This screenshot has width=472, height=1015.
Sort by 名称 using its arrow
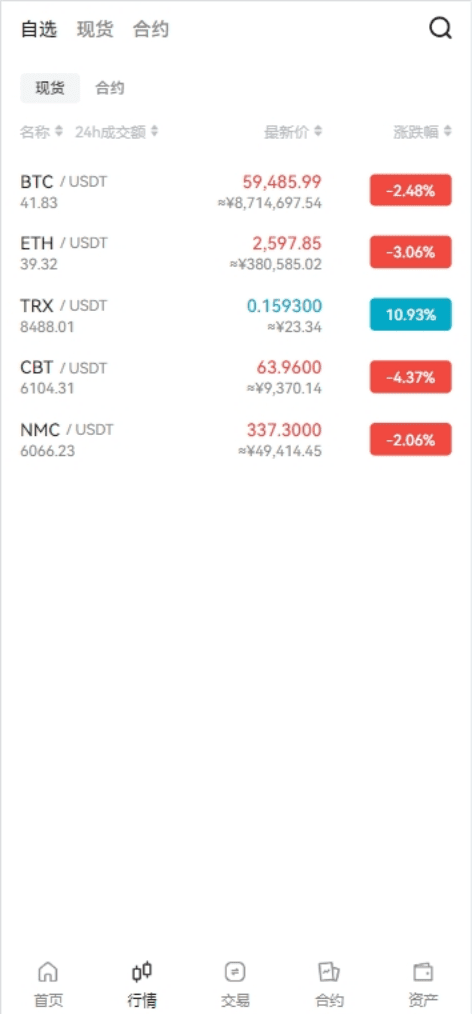coord(59,131)
